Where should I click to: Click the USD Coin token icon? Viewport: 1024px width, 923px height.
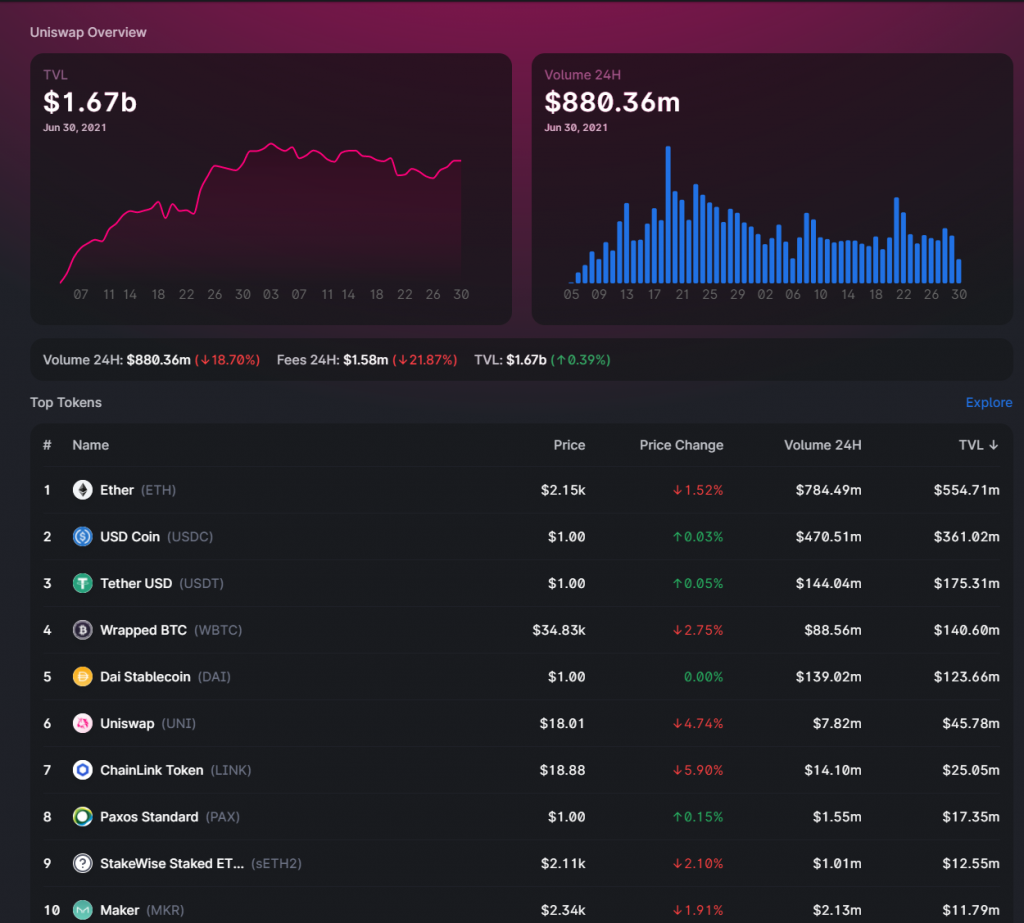(82, 536)
